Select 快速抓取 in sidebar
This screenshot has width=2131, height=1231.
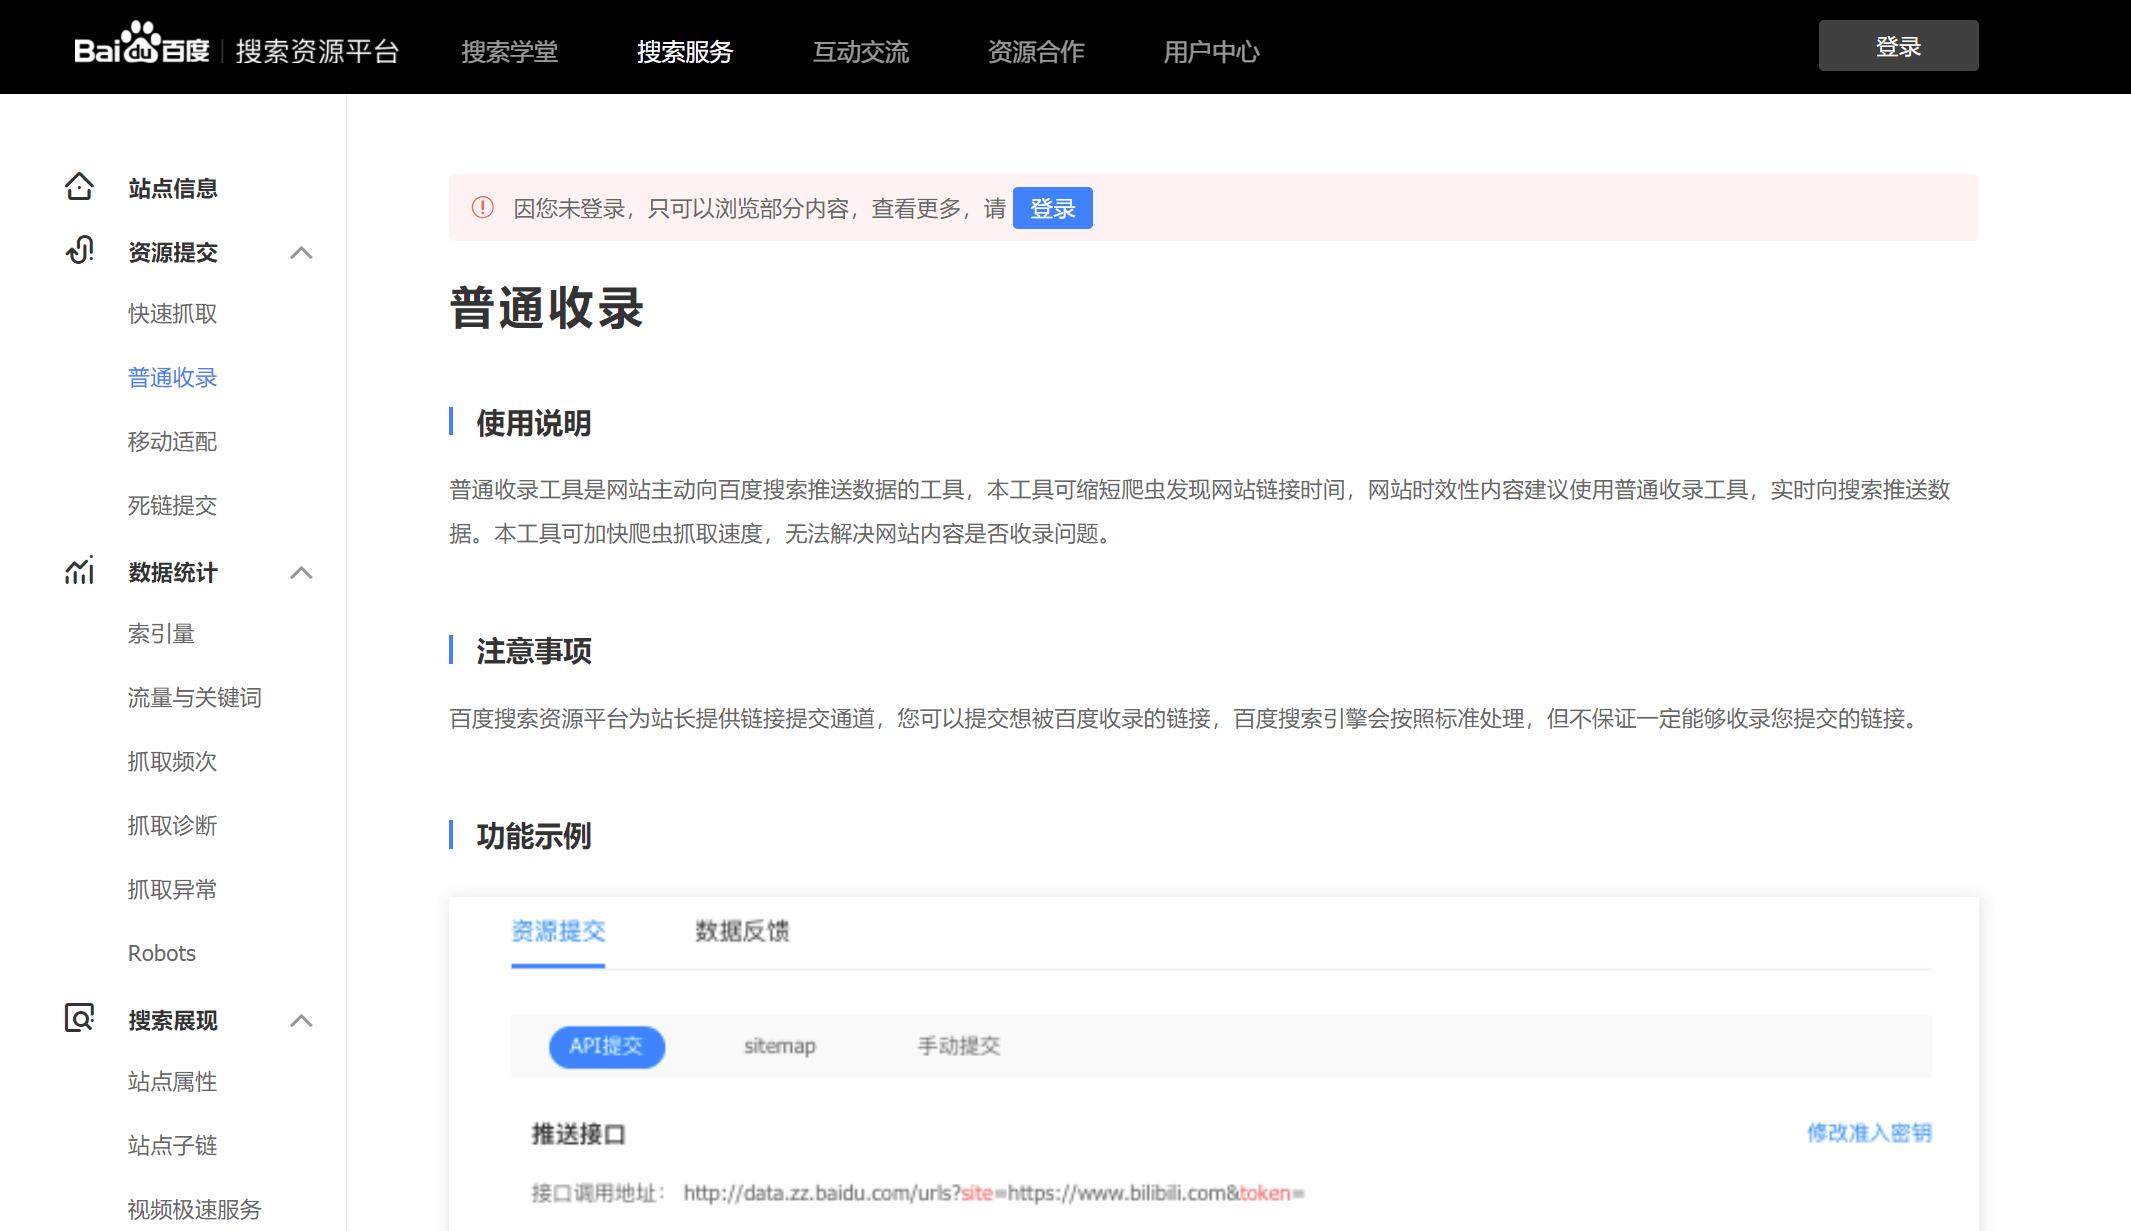coord(173,314)
